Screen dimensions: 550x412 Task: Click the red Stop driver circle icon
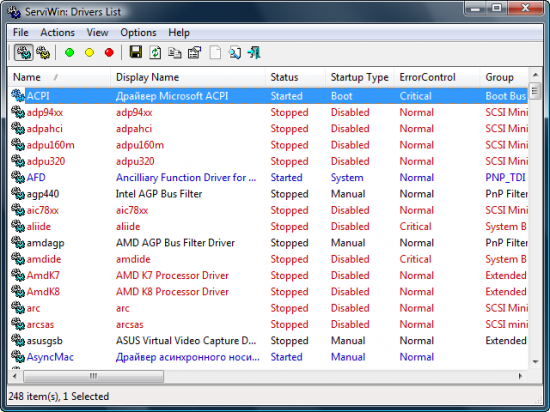109,53
